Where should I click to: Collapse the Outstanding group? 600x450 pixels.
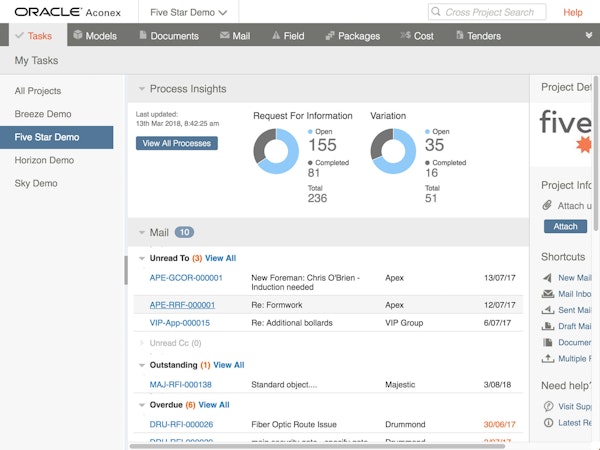pos(142,365)
